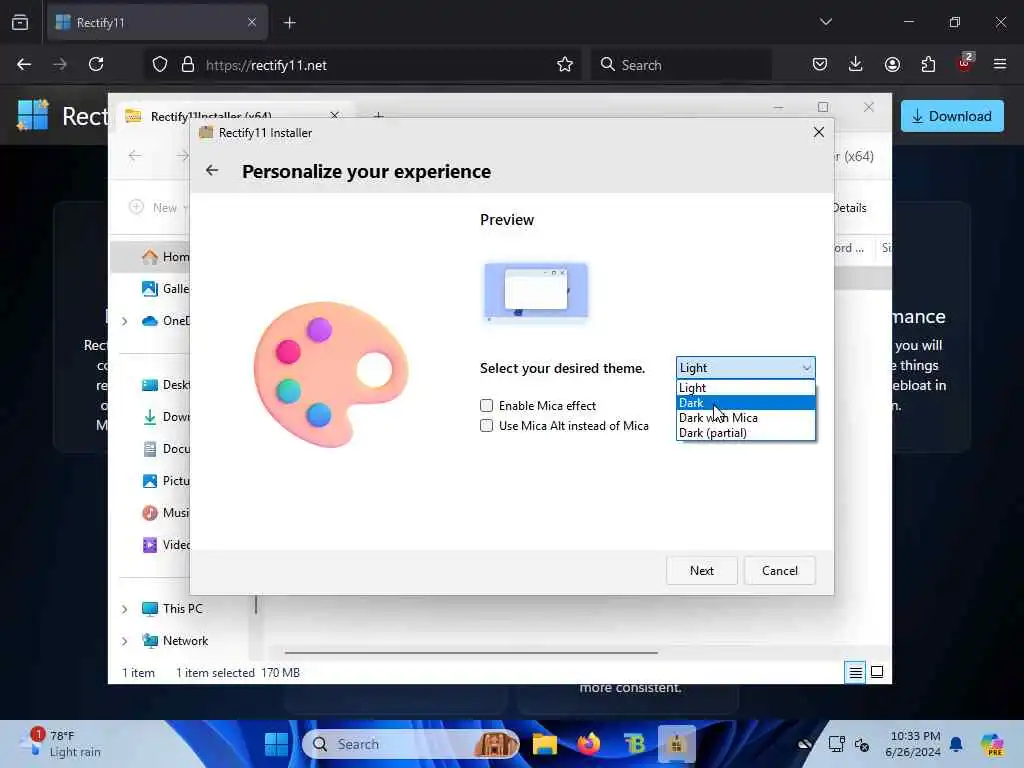The image size is (1024, 768).
Task: Open Firefox extensions puzzle icon
Action: [928, 64]
